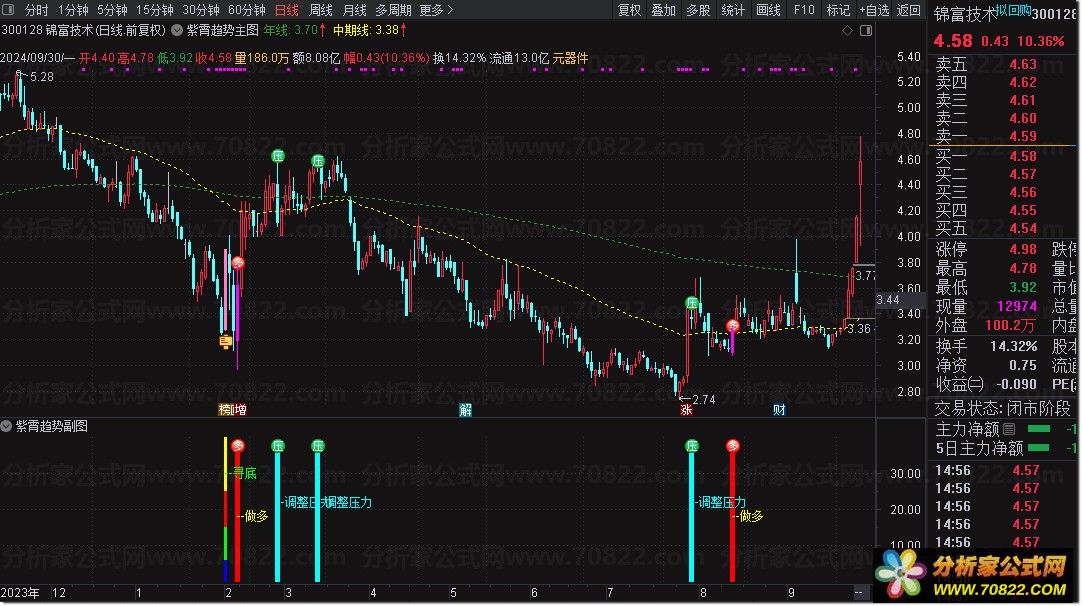Click 交易状态: 闭市阶段 status
The height and width of the screenshot is (606, 1083).
(1002, 408)
